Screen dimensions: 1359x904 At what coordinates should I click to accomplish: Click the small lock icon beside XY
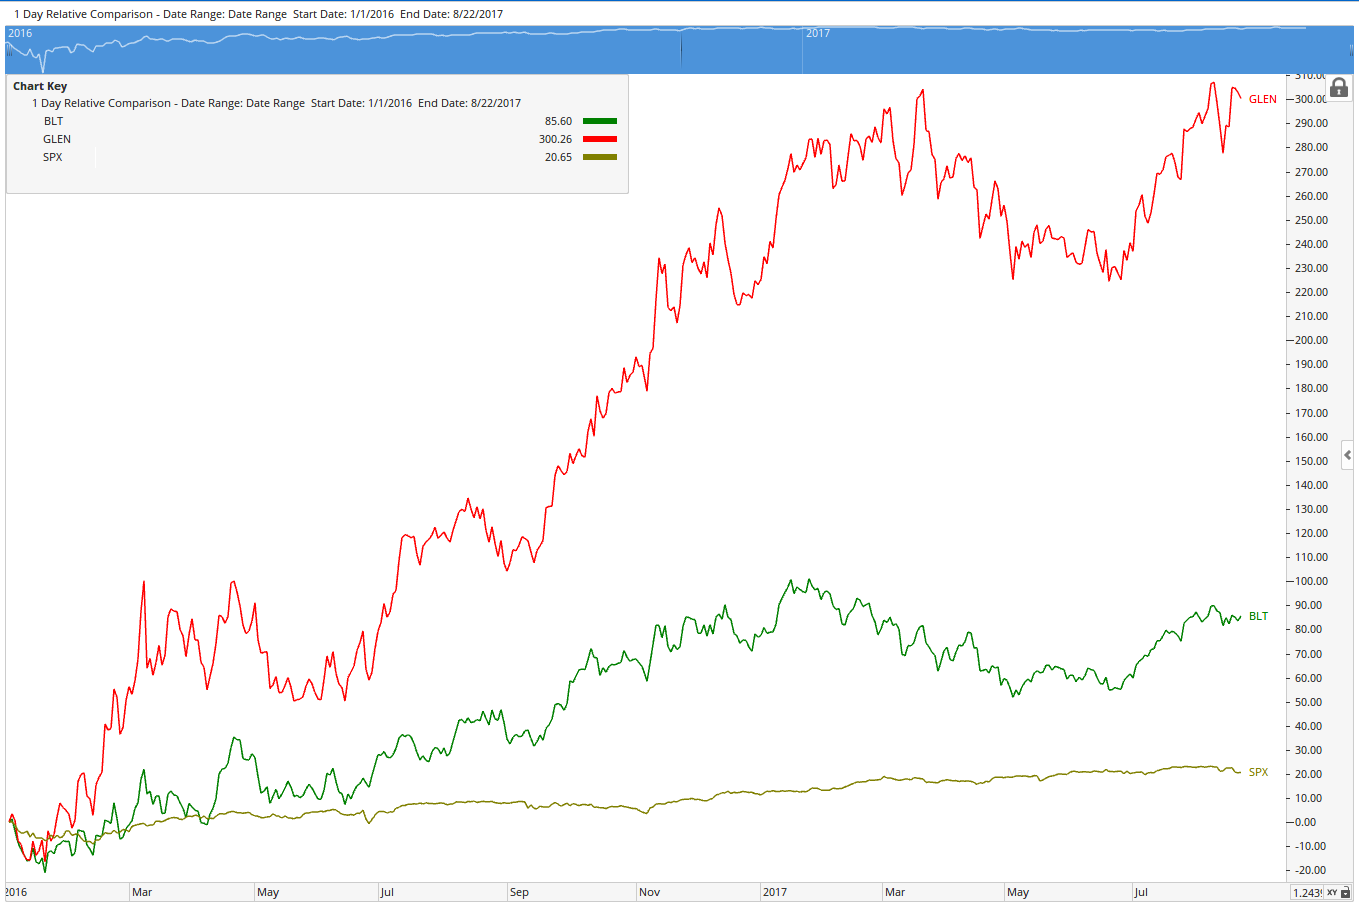pyautogui.click(x=1346, y=893)
